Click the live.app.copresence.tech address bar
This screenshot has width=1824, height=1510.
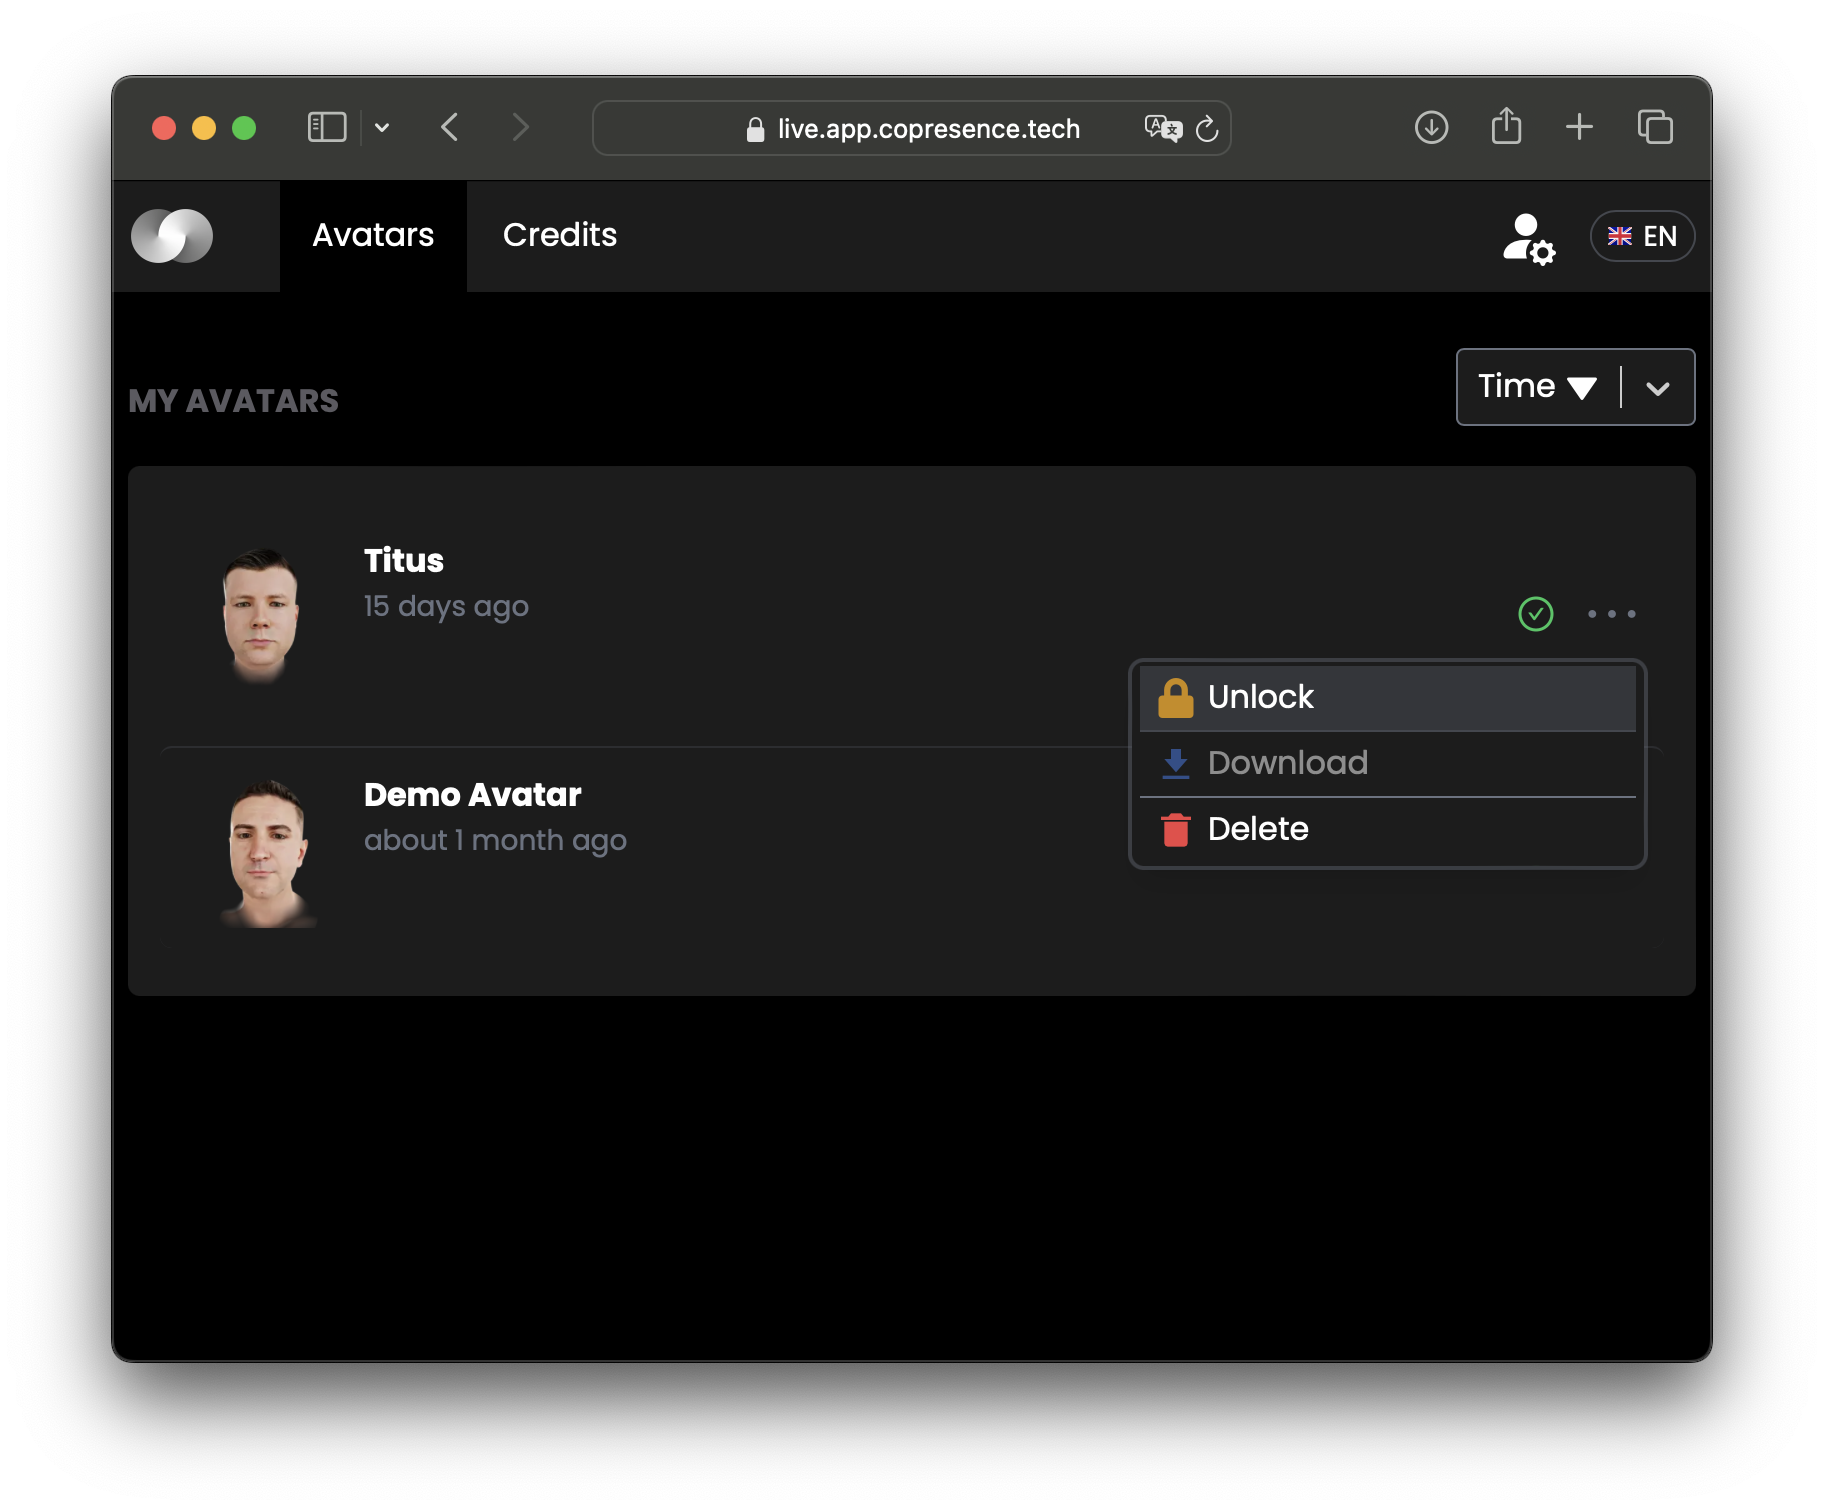911,128
